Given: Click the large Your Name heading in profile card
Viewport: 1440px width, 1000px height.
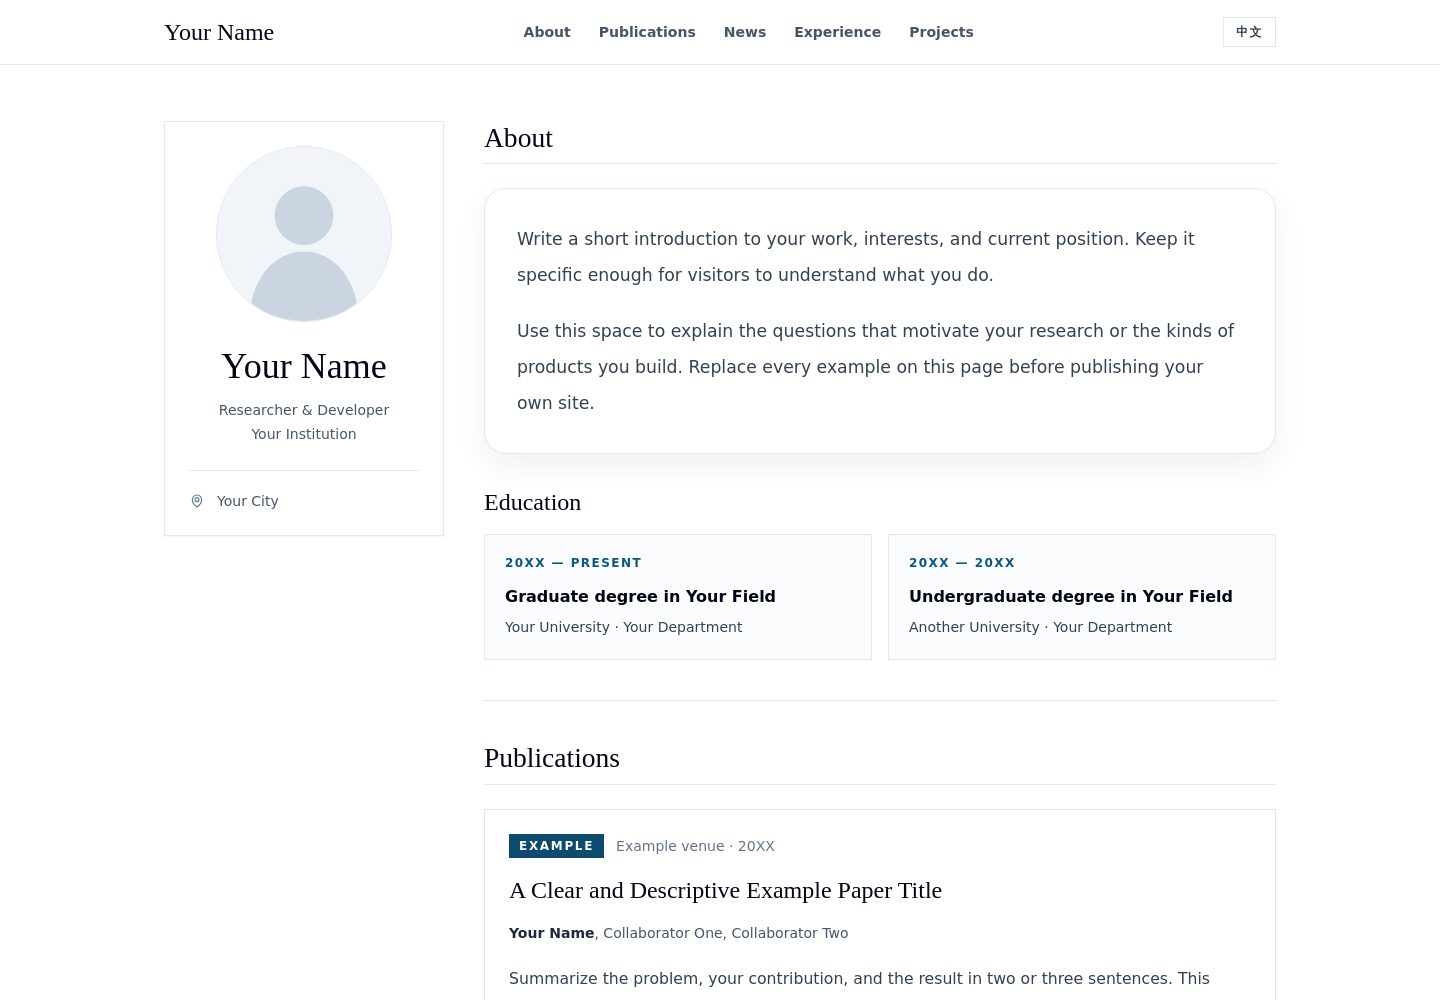Looking at the screenshot, I should tap(304, 366).
